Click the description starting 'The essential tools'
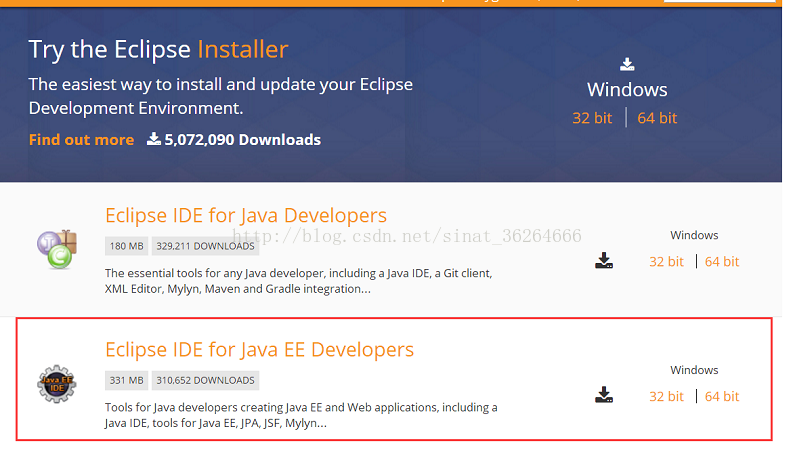 coord(299,281)
